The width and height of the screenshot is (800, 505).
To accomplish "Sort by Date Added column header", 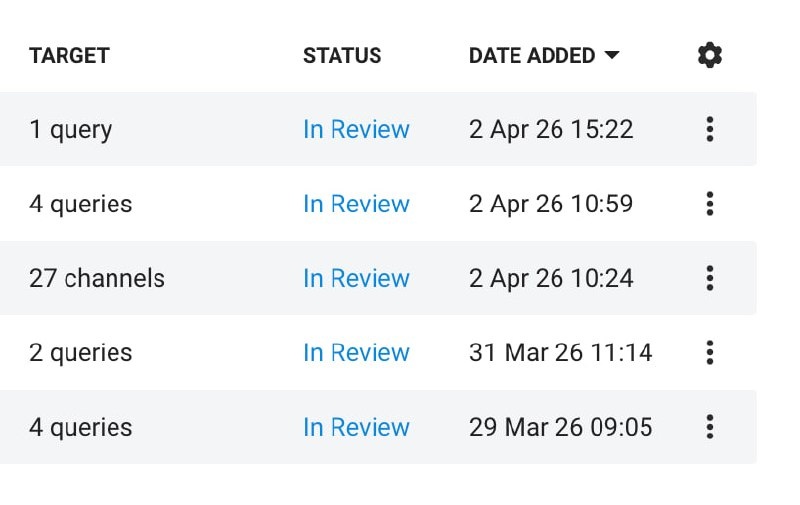I will [x=532, y=56].
